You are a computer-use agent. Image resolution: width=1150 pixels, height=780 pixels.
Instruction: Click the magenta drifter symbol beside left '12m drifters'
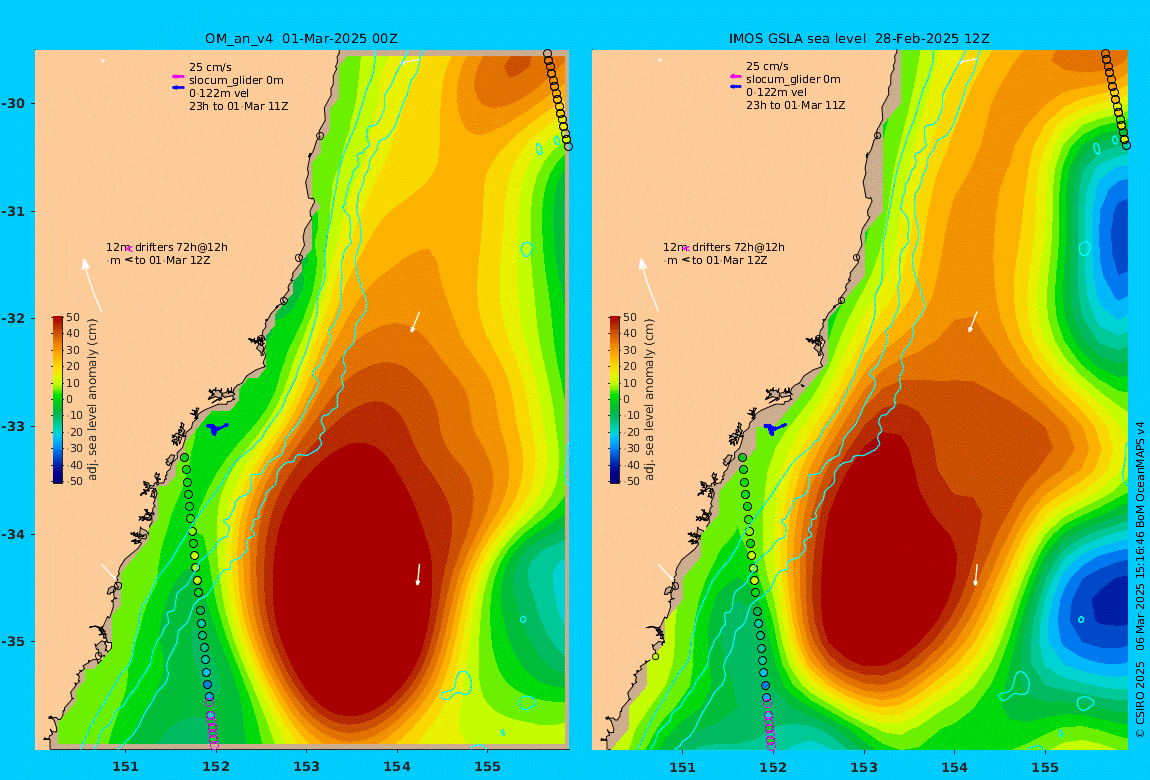coord(128,249)
